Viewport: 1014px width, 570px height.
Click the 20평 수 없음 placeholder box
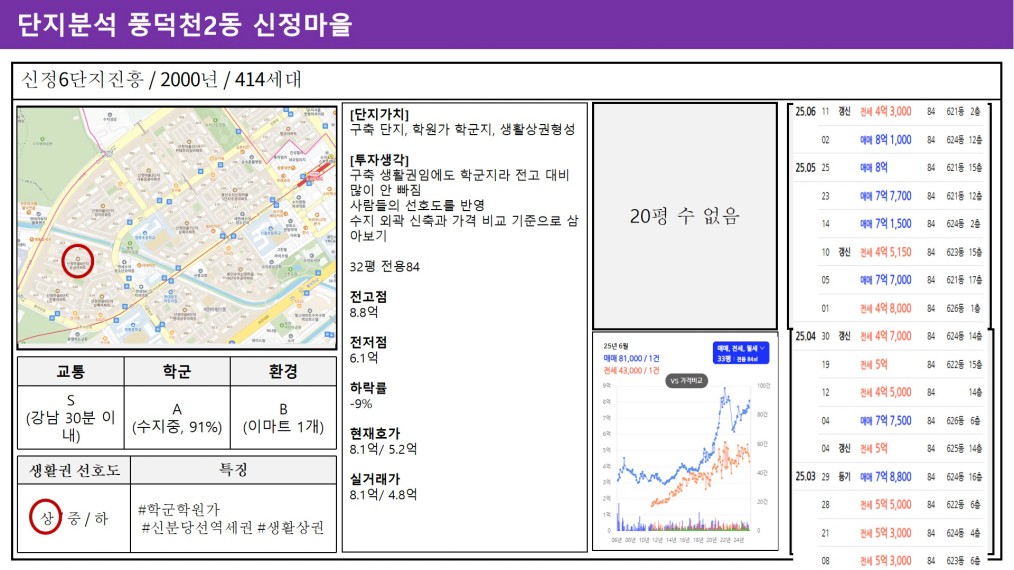tap(685, 216)
